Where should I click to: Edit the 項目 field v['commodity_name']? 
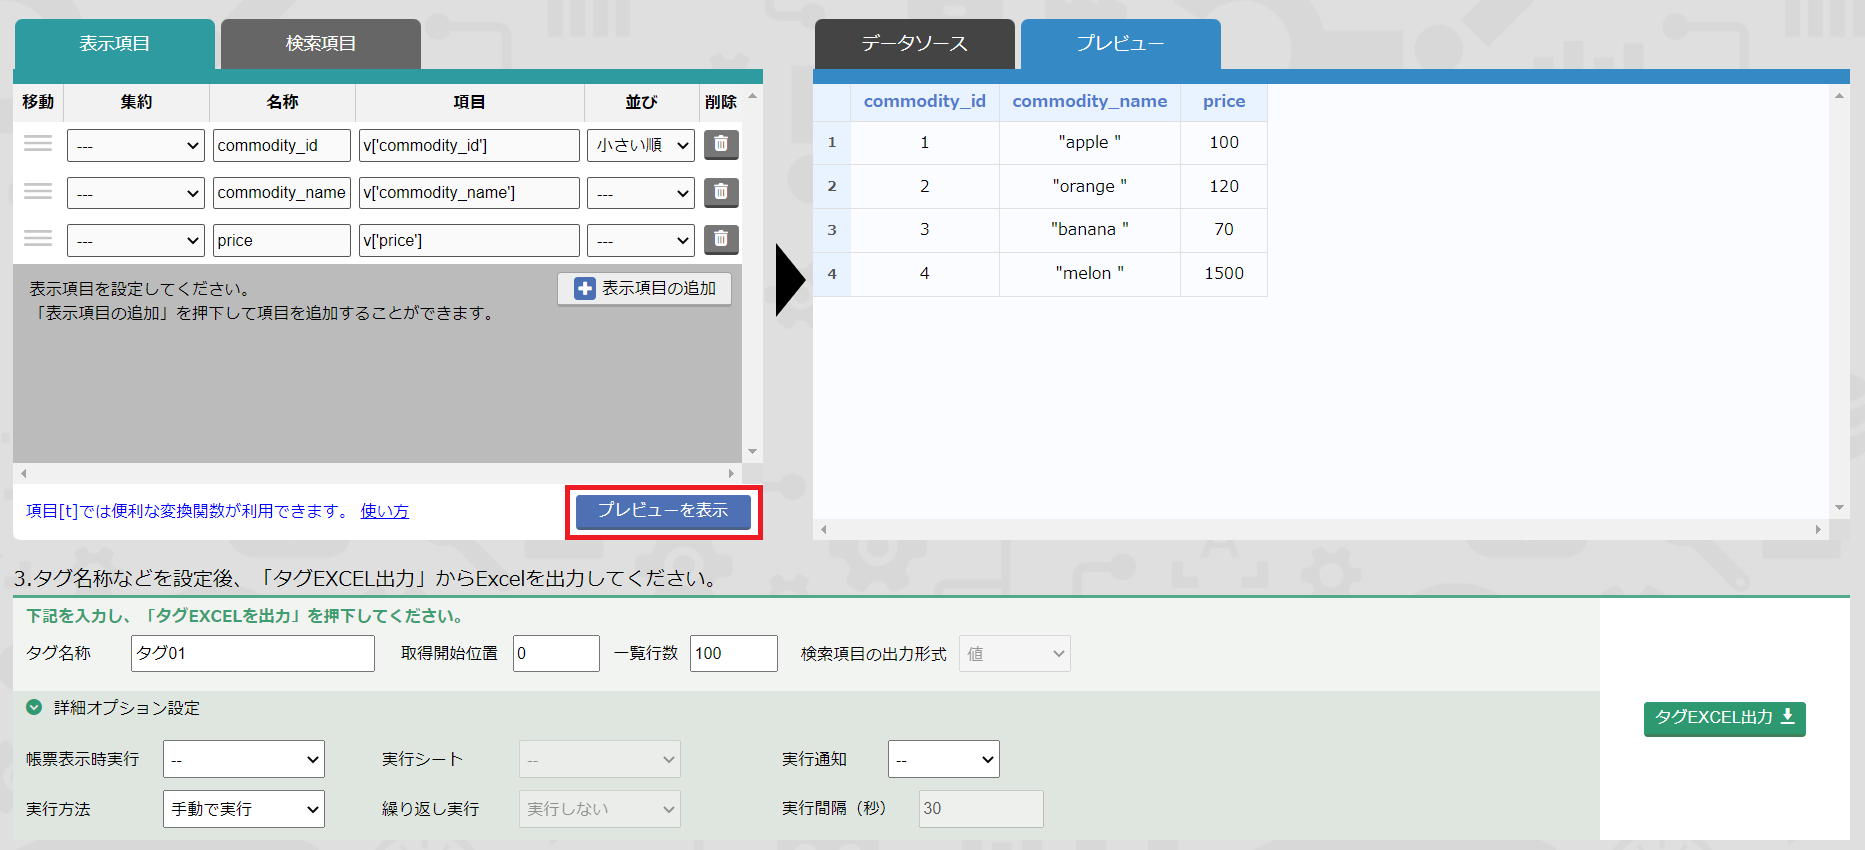click(x=469, y=193)
